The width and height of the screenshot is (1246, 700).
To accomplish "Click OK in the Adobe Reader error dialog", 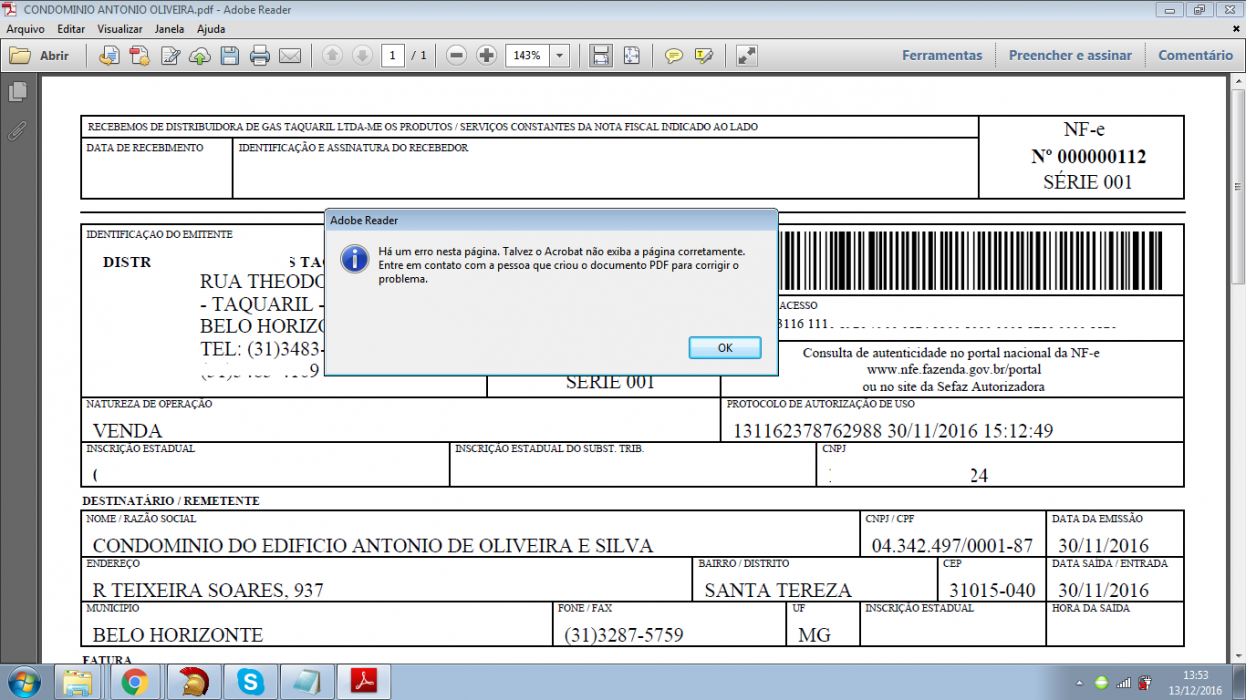I will 725,348.
